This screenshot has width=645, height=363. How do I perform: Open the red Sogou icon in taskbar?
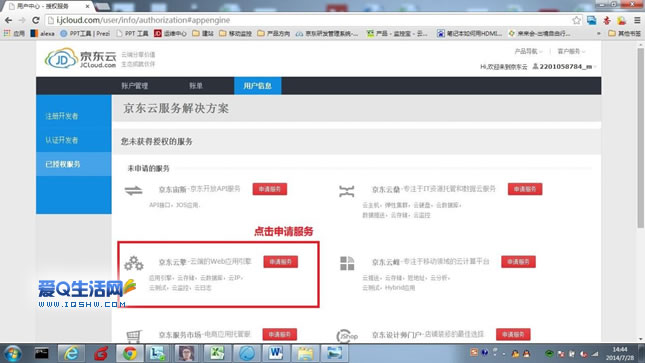[101, 353]
